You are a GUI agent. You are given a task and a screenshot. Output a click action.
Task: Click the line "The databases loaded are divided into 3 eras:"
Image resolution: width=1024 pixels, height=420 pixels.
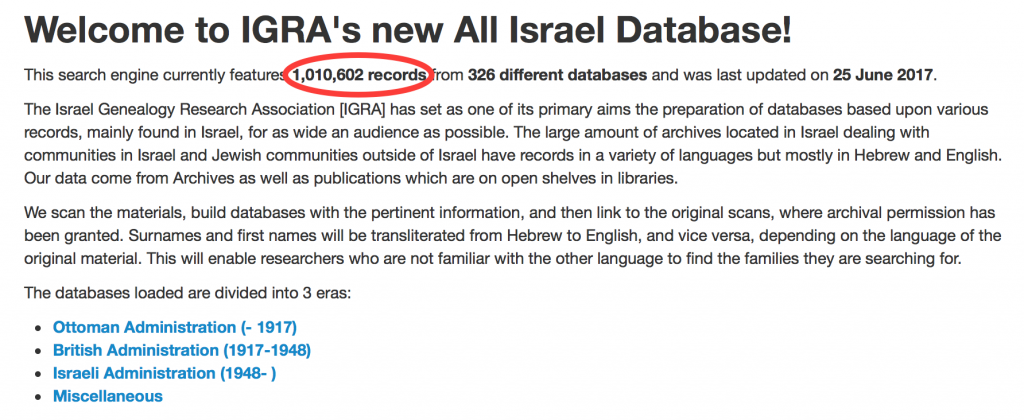coord(186,292)
